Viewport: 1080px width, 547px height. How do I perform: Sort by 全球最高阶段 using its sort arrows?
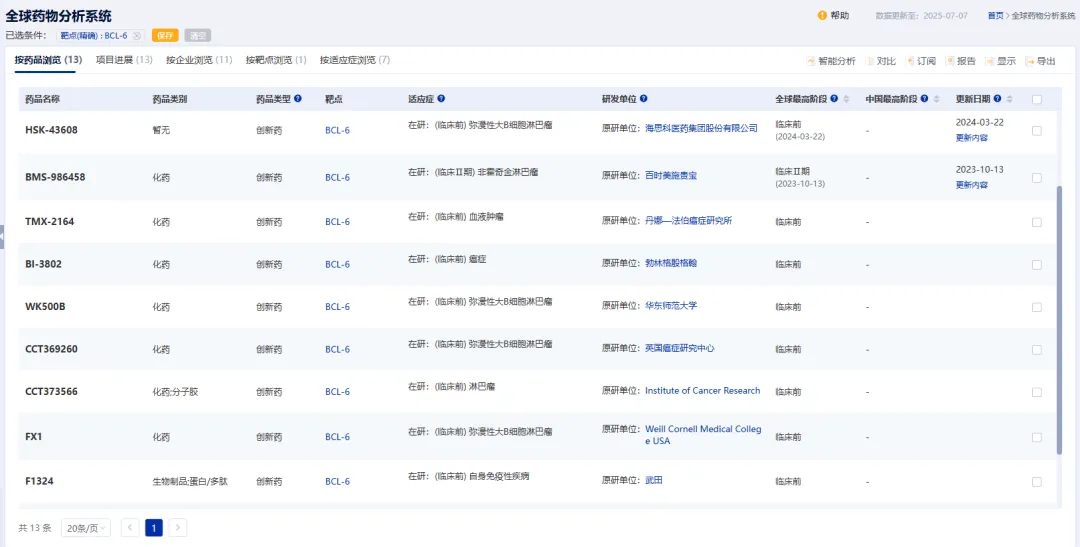(846, 99)
